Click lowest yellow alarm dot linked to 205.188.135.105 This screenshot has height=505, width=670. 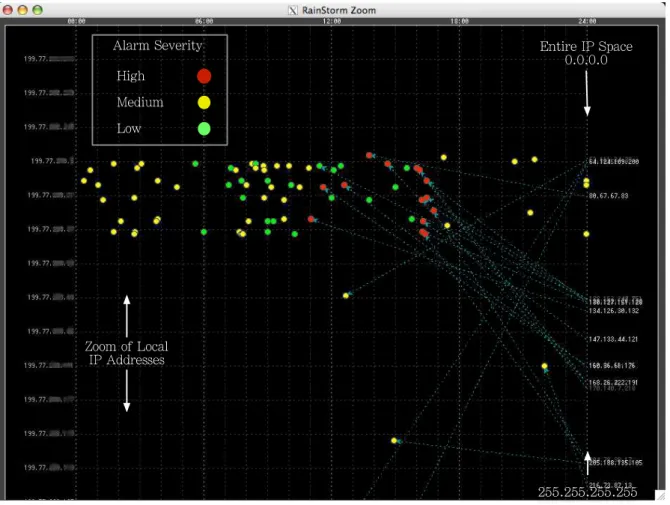(x=394, y=440)
